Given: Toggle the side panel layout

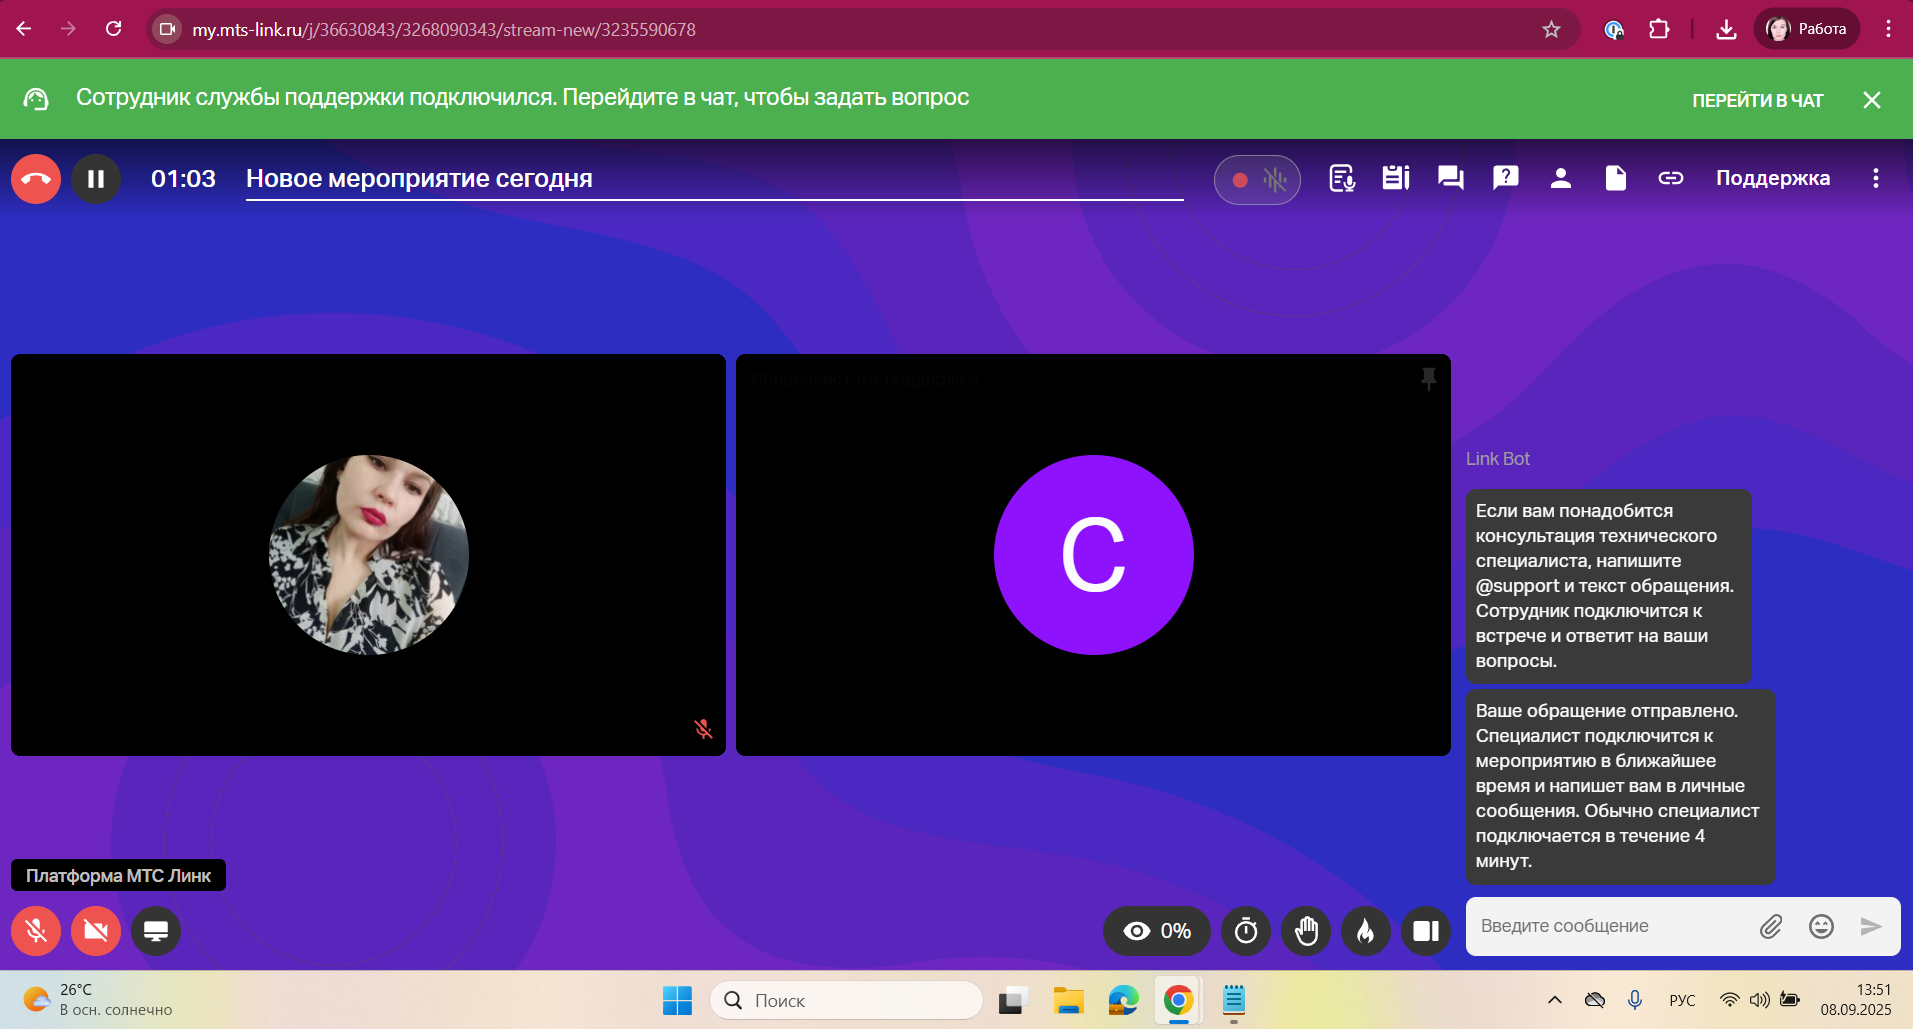Looking at the screenshot, I should click(1426, 931).
